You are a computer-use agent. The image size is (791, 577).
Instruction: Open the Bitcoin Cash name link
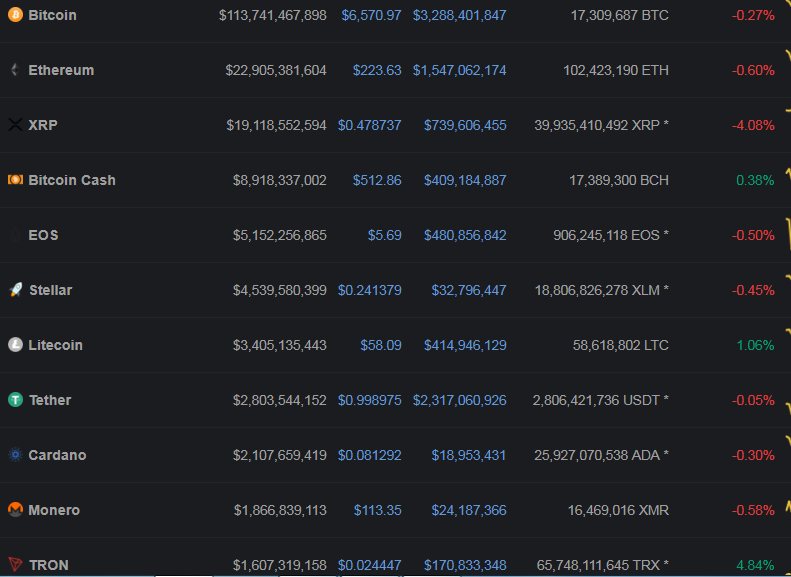(72, 180)
